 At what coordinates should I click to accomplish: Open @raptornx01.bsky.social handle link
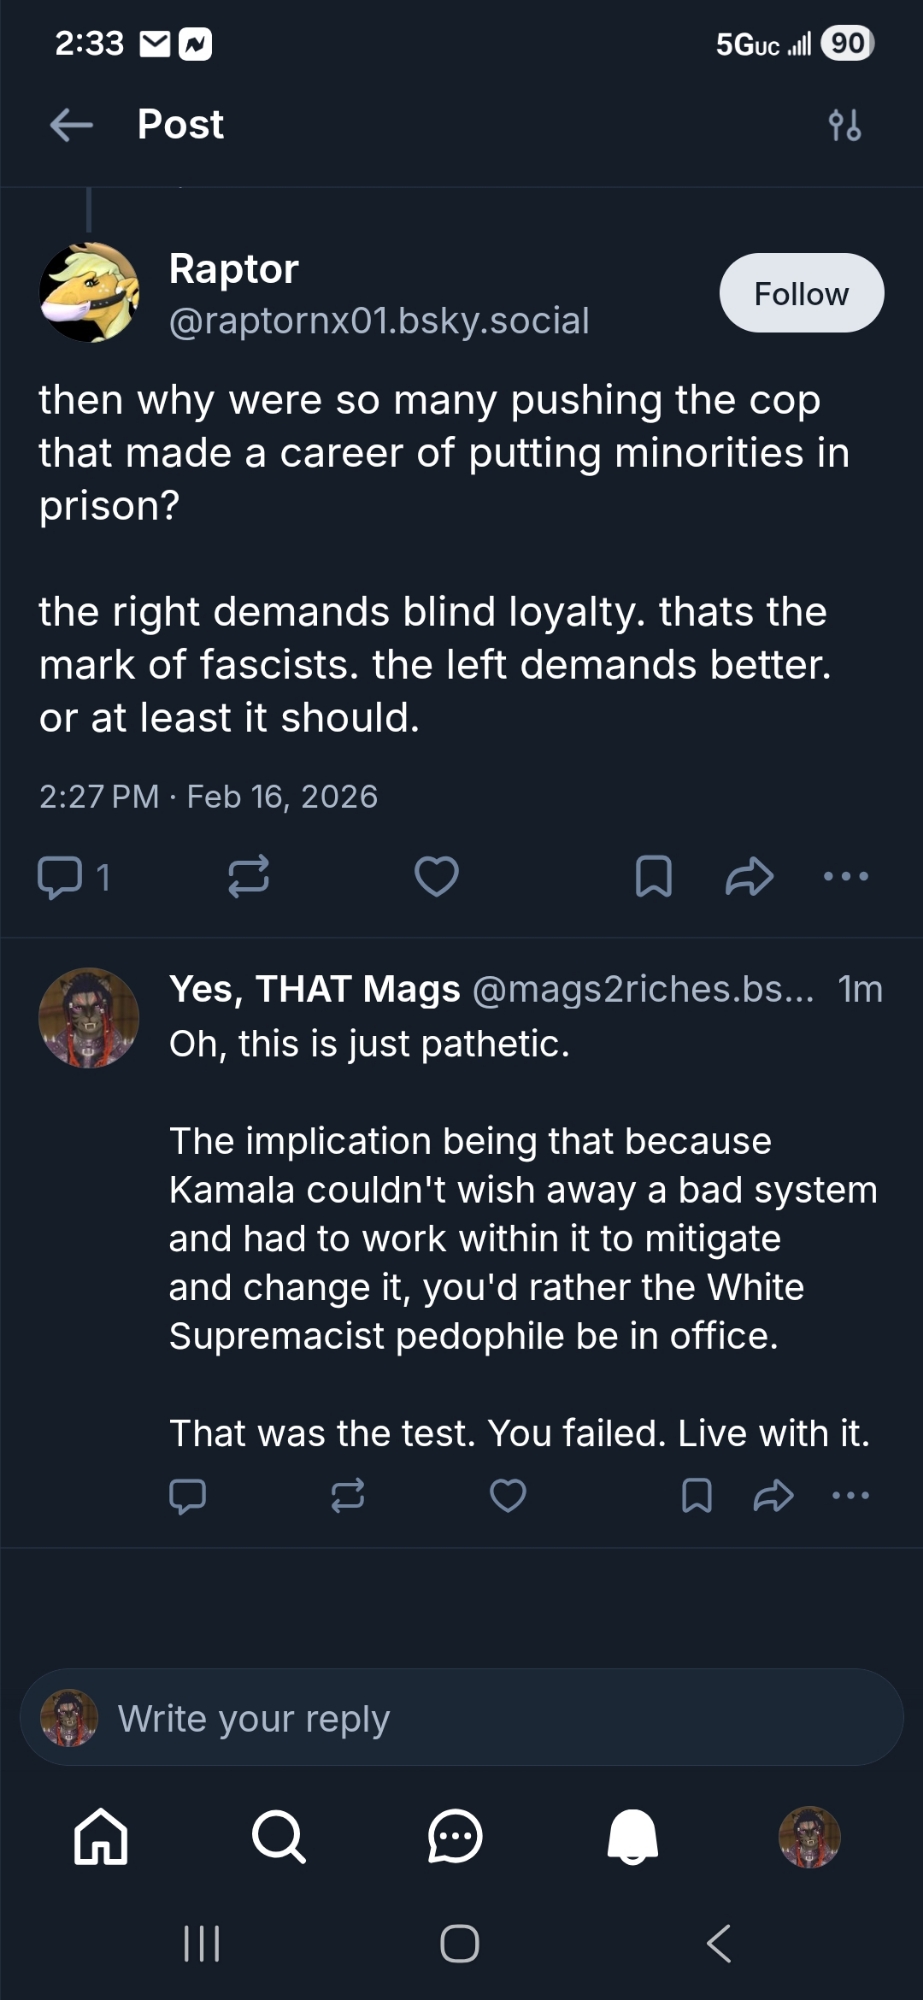click(x=379, y=321)
